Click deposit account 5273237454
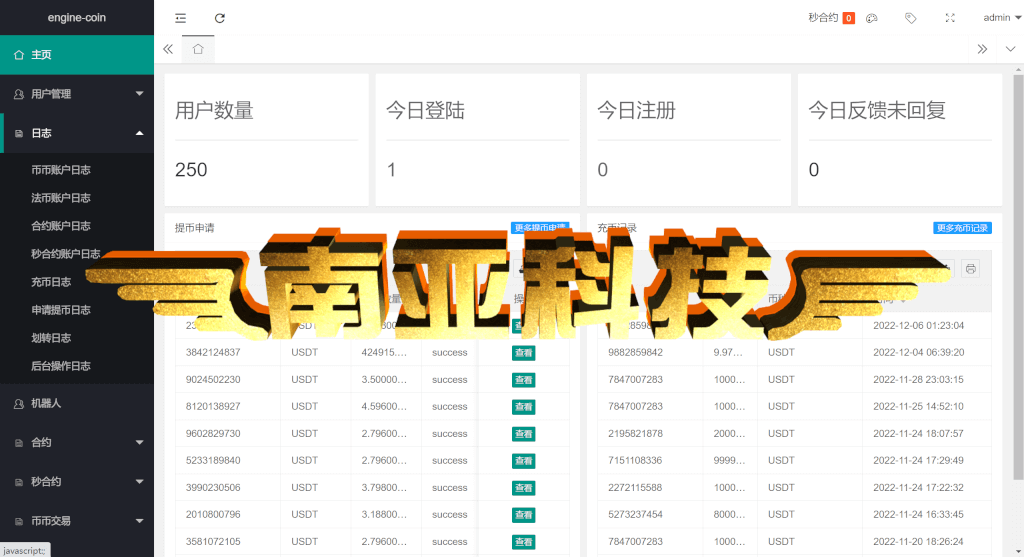Image resolution: width=1024 pixels, height=557 pixels. click(x=635, y=515)
